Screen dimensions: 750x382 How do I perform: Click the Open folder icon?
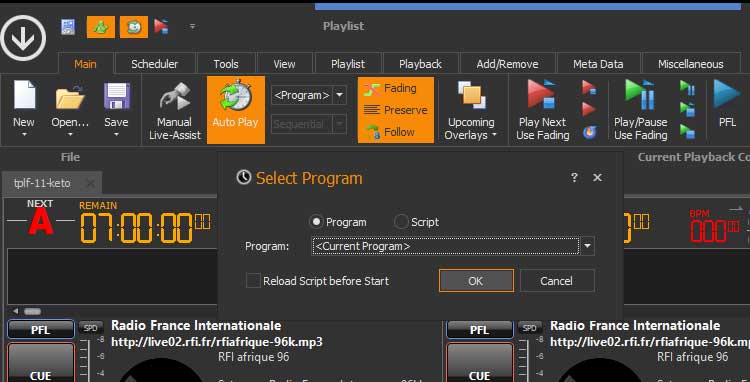click(70, 97)
